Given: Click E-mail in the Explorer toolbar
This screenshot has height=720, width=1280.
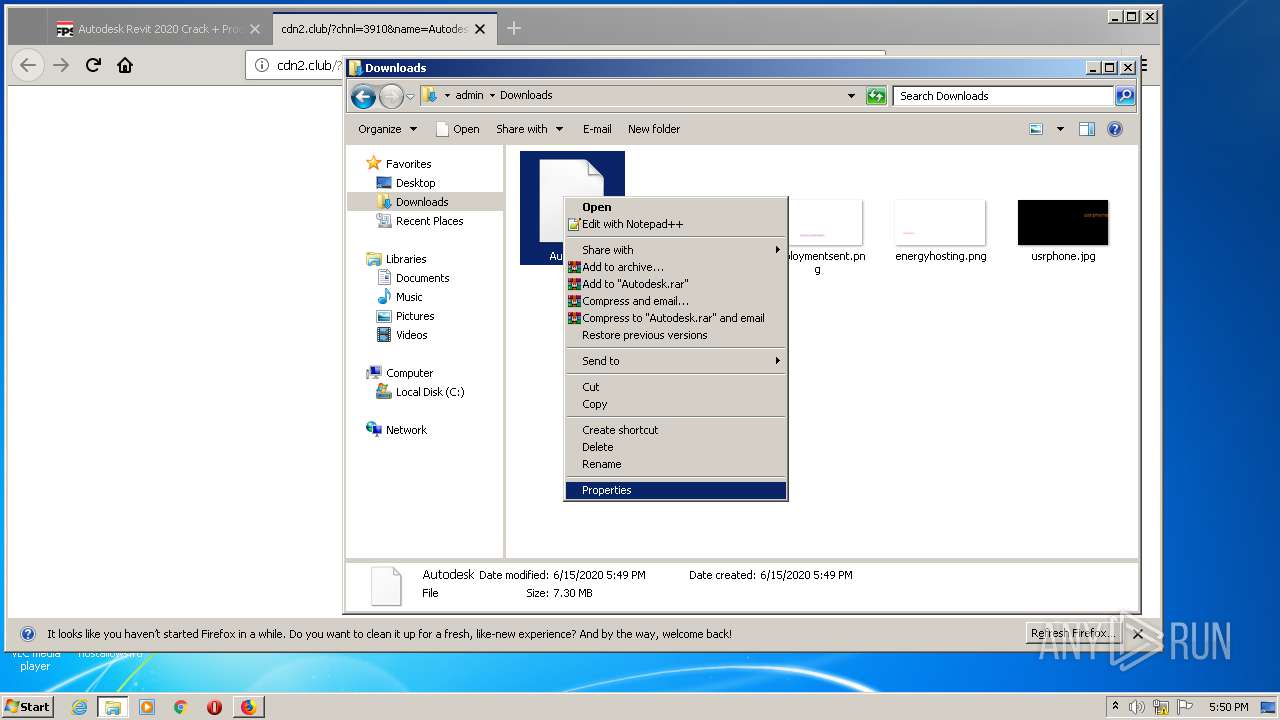Looking at the screenshot, I should point(597,129).
